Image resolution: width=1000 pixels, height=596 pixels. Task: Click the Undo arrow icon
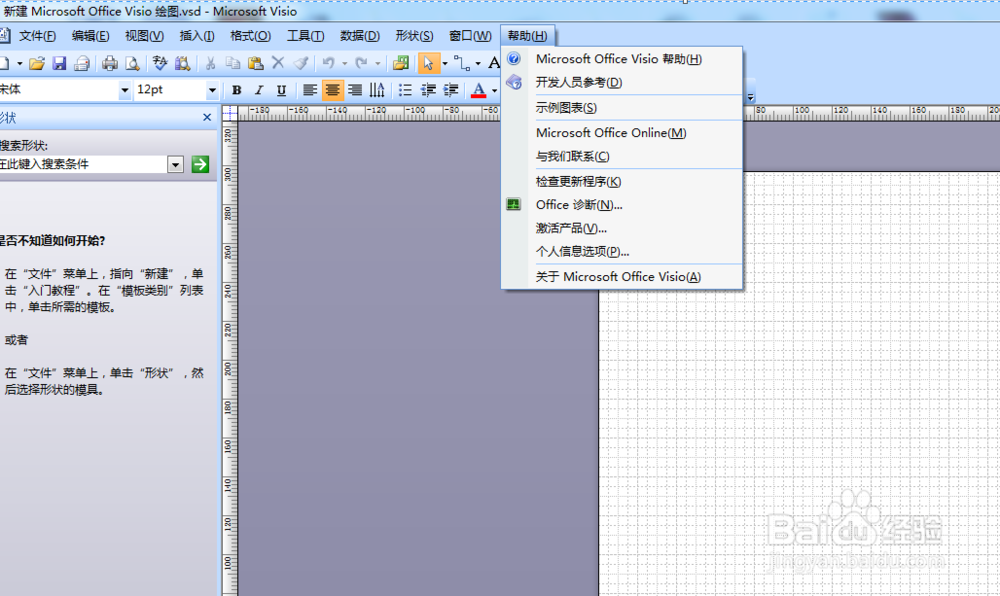point(328,63)
